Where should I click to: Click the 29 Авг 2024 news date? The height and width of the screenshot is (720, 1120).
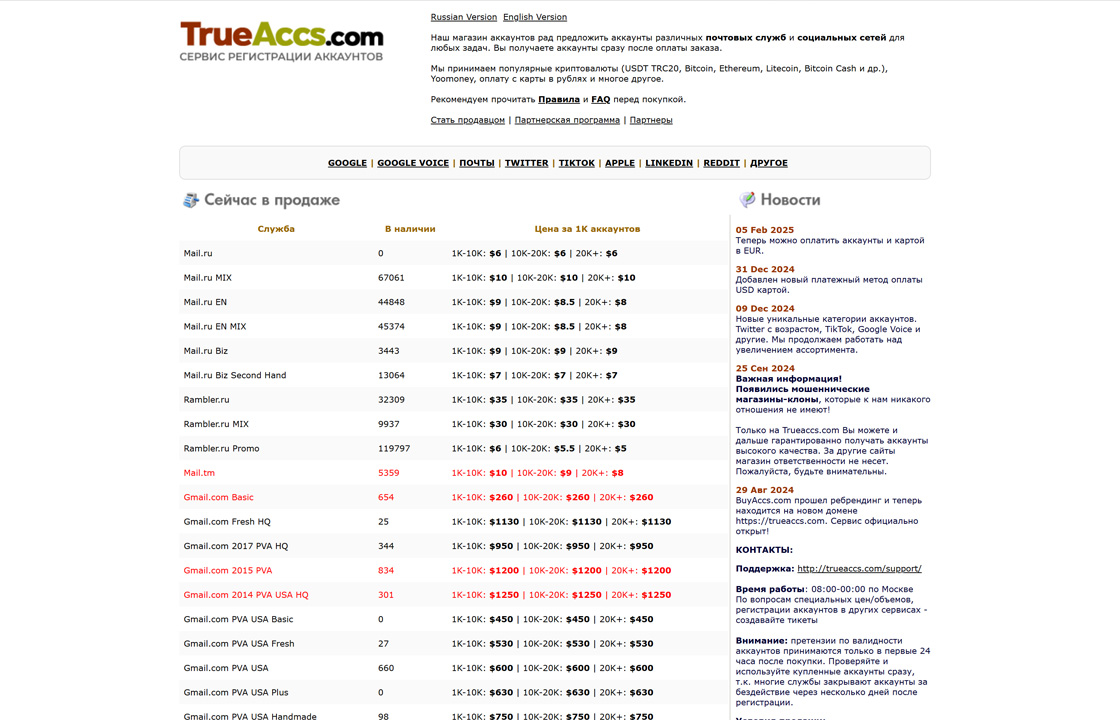pos(764,490)
